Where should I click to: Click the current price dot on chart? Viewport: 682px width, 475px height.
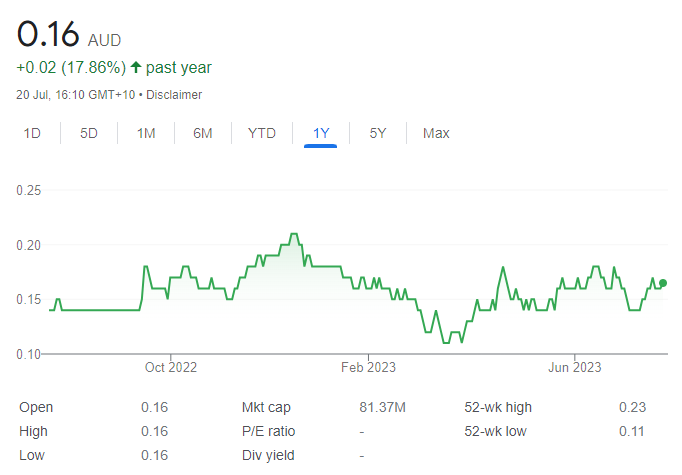663,283
